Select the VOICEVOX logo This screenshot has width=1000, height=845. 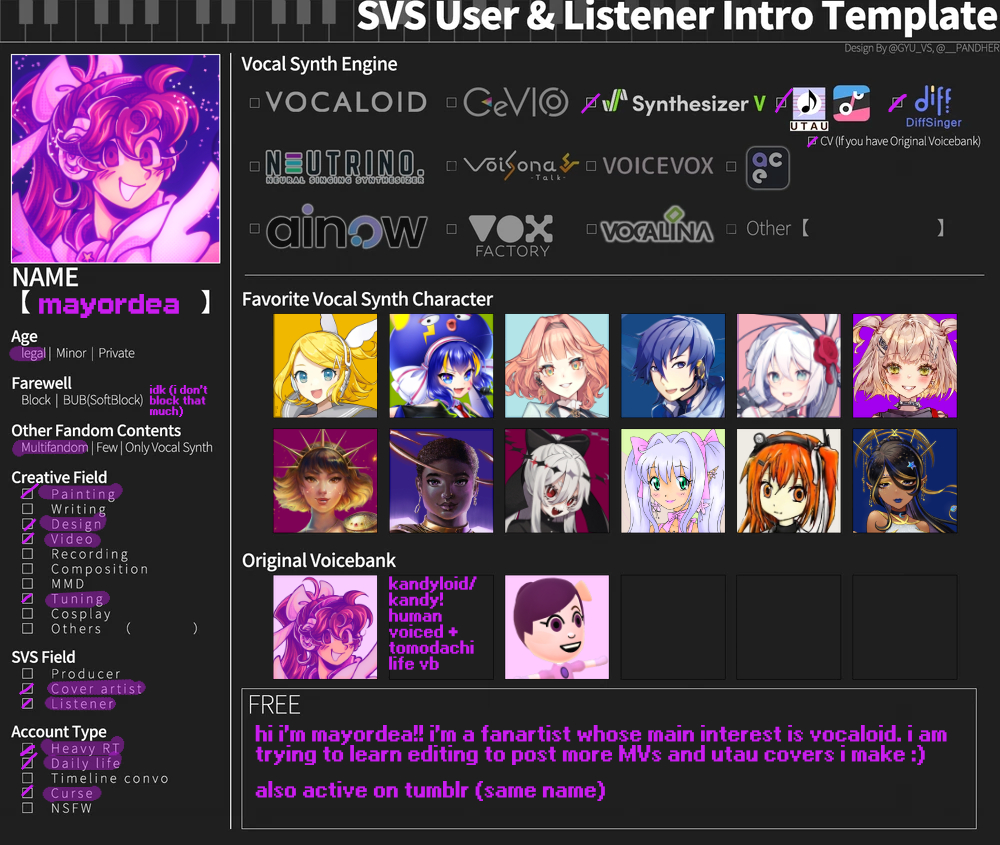click(x=658, y=166)
